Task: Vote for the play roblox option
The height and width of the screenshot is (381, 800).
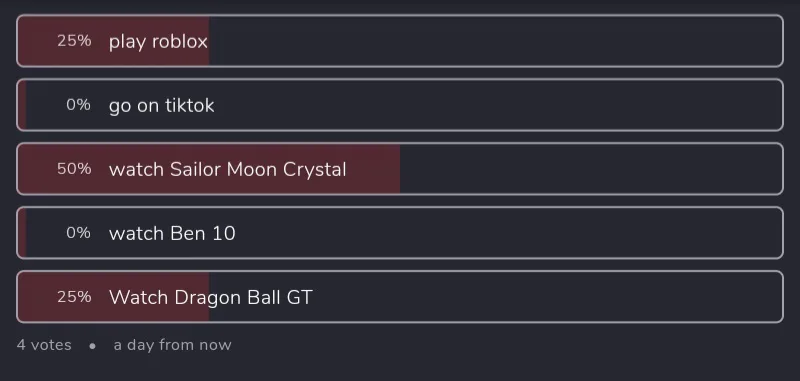Action: [400, 41]
